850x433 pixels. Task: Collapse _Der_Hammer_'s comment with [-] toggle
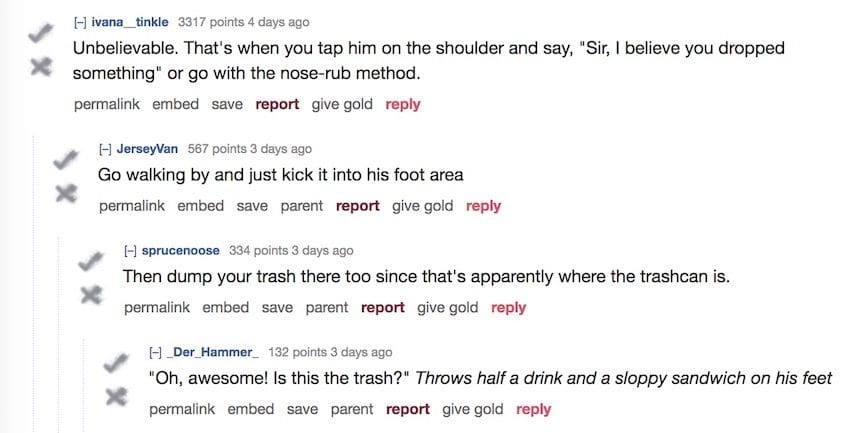tap(155, 352)
